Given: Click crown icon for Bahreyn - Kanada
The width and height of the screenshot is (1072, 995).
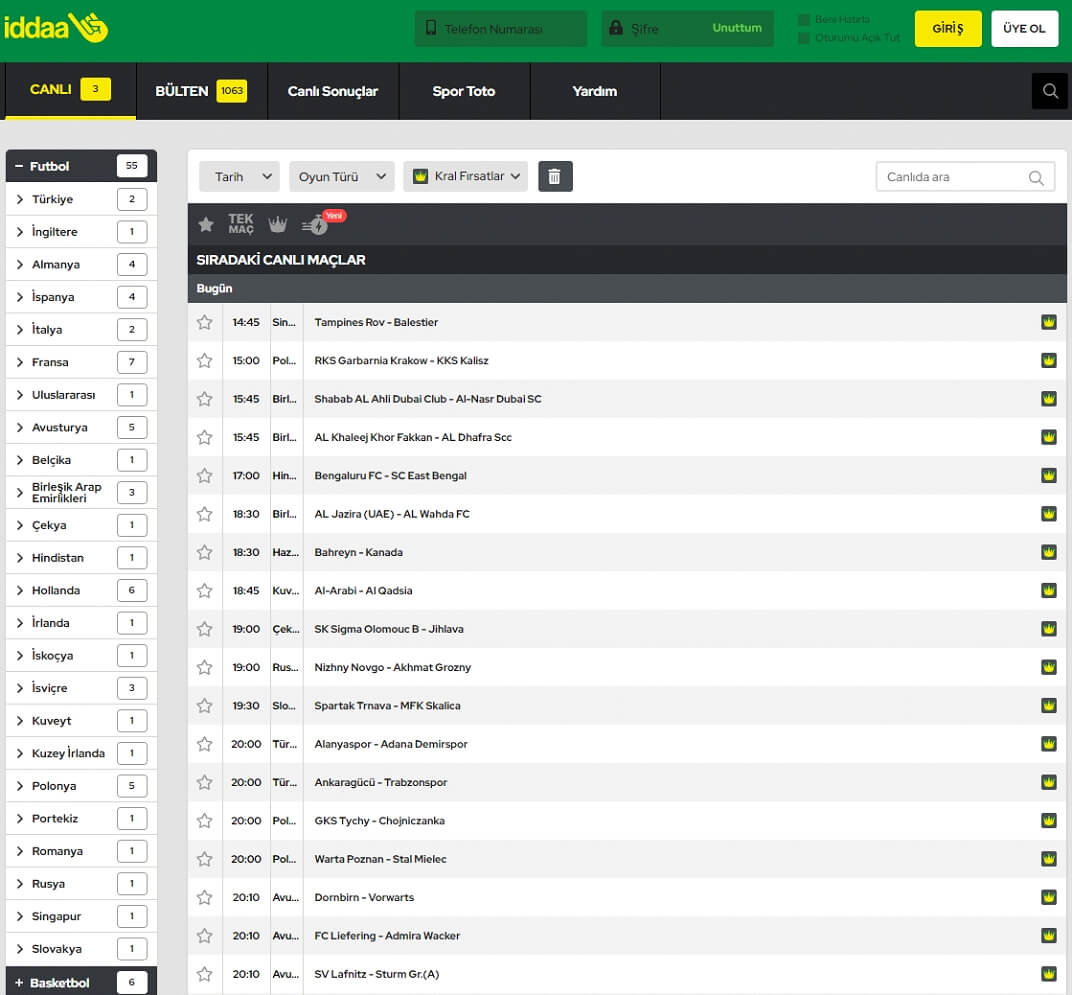Looking at the screenshot, I should (x=1049, y=552).
